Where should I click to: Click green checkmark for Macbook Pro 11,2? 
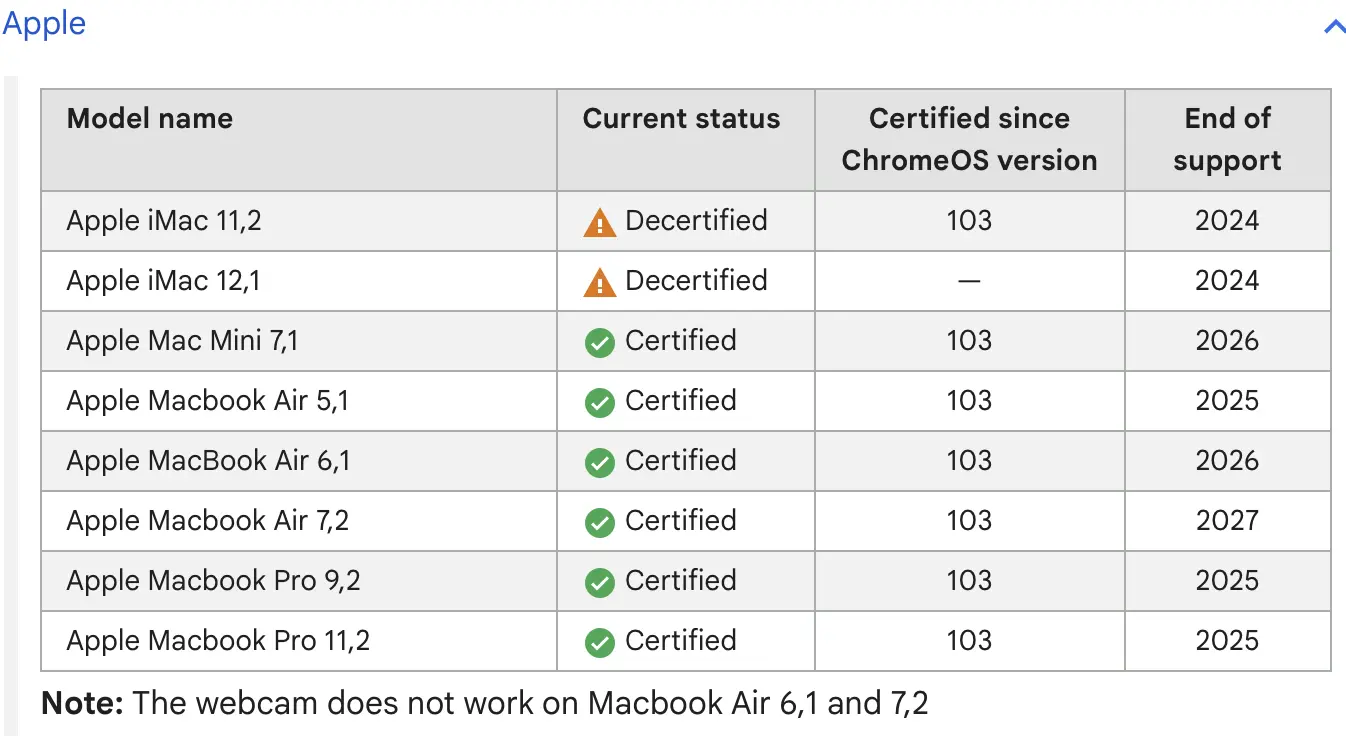coord(599,643)
